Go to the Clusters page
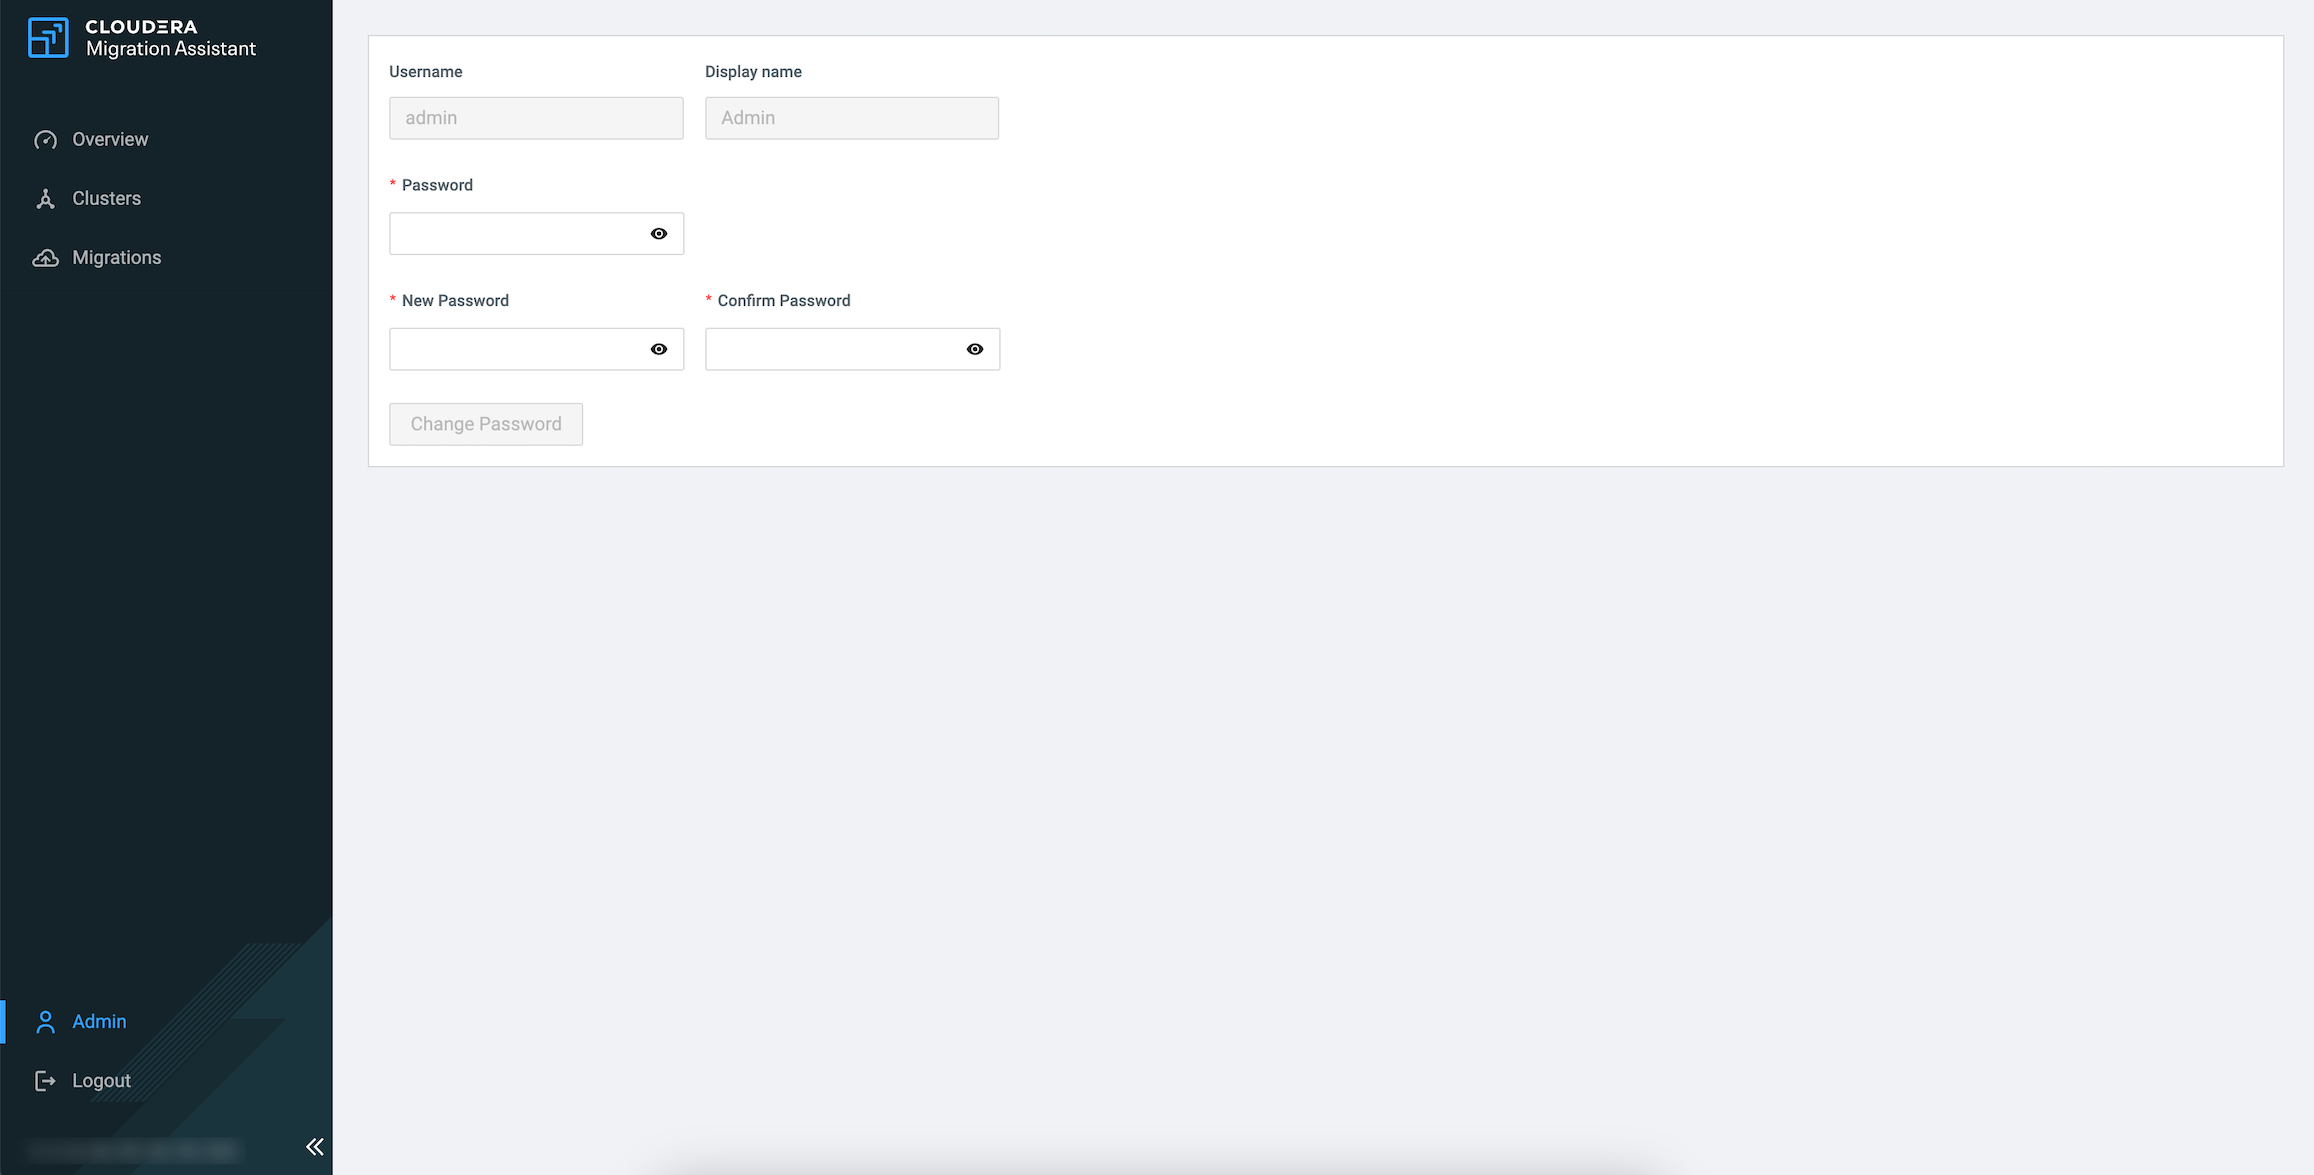This screenshot has height=1175, width=2314. (107, 199)
